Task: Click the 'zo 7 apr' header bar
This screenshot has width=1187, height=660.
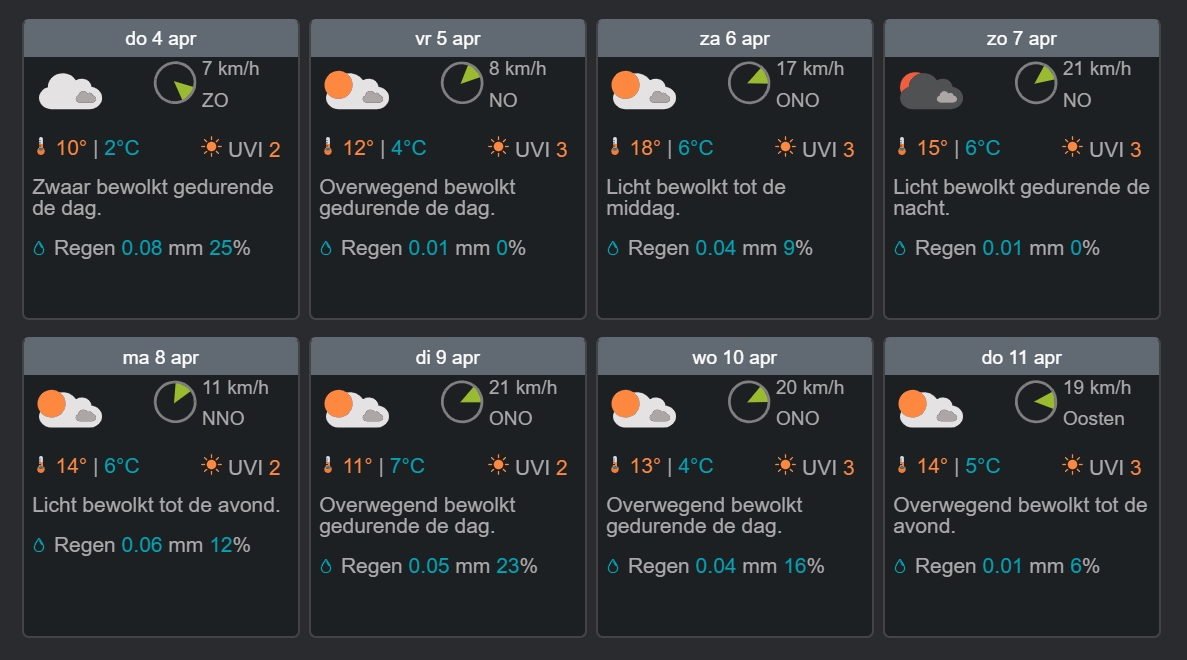Action: point(1022,39)
